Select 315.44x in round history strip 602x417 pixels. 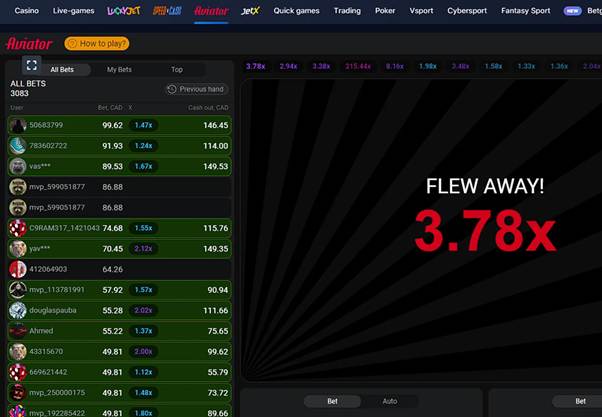click(358, 66)
